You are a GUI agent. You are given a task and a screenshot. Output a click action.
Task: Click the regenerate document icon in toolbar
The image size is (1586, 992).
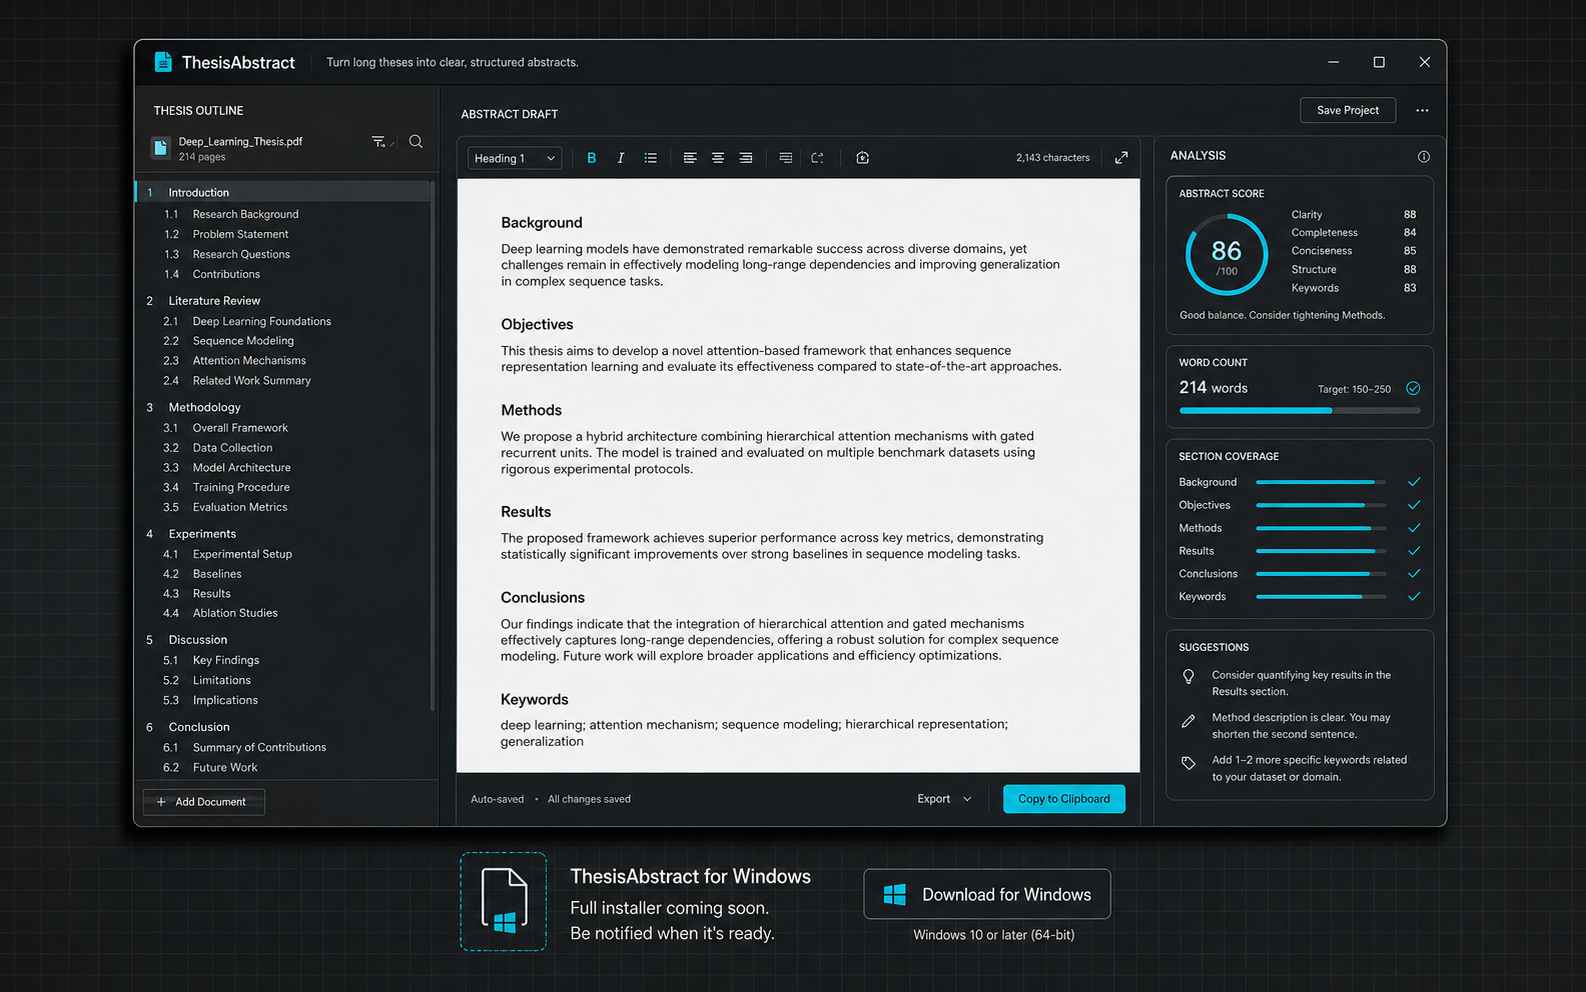(863, 158)
